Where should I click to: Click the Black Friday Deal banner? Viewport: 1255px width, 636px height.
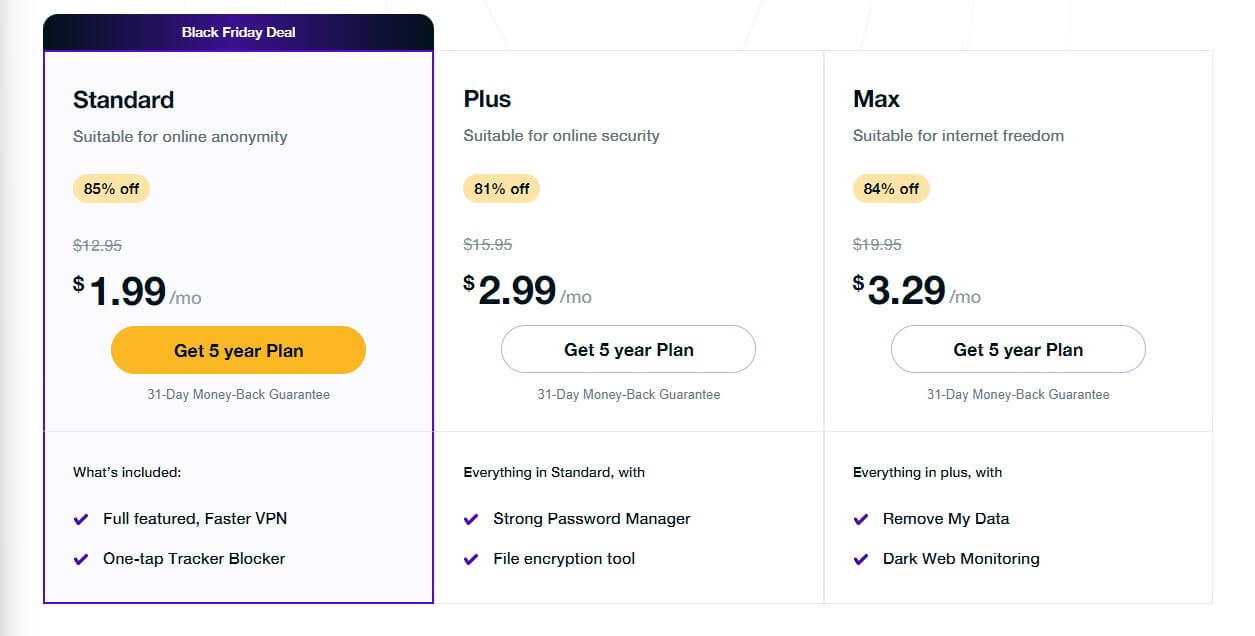pos(238,31)
